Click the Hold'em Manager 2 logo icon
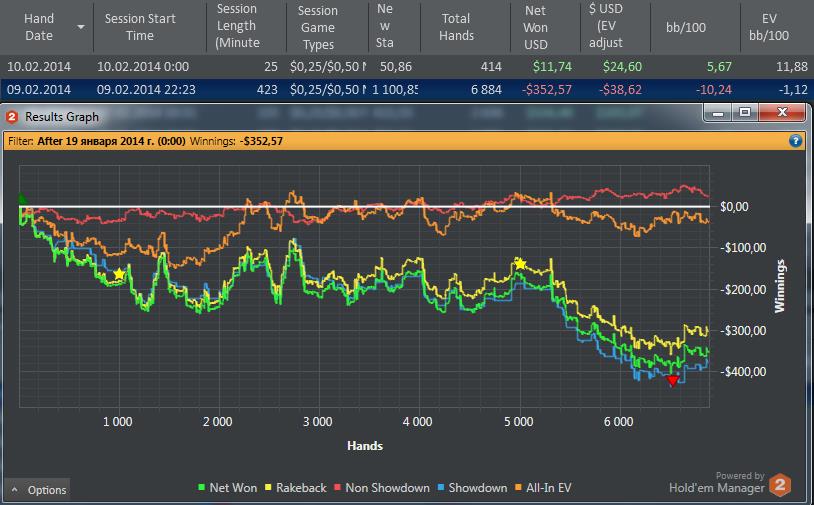The height and width of the screenshot is (505, 814). 780,485
